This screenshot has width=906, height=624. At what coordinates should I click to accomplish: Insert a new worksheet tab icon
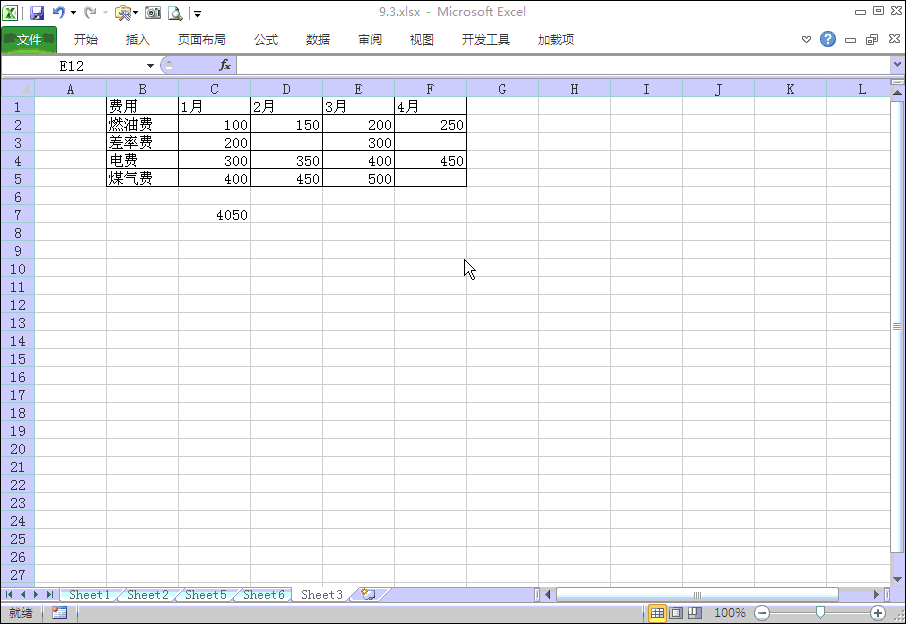click(368, 594)
